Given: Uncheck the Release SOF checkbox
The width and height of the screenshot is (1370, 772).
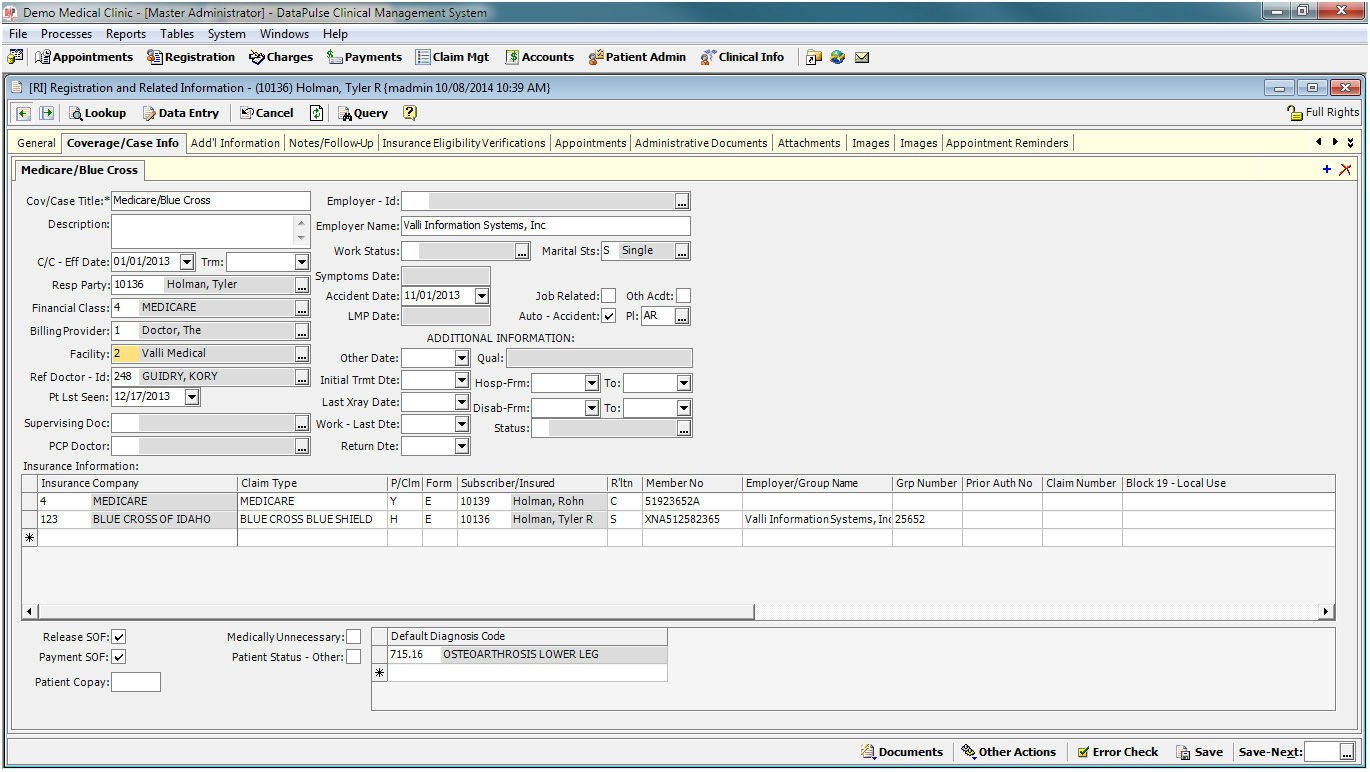Looking at the screenshot, I should click(x=119, y=637).
